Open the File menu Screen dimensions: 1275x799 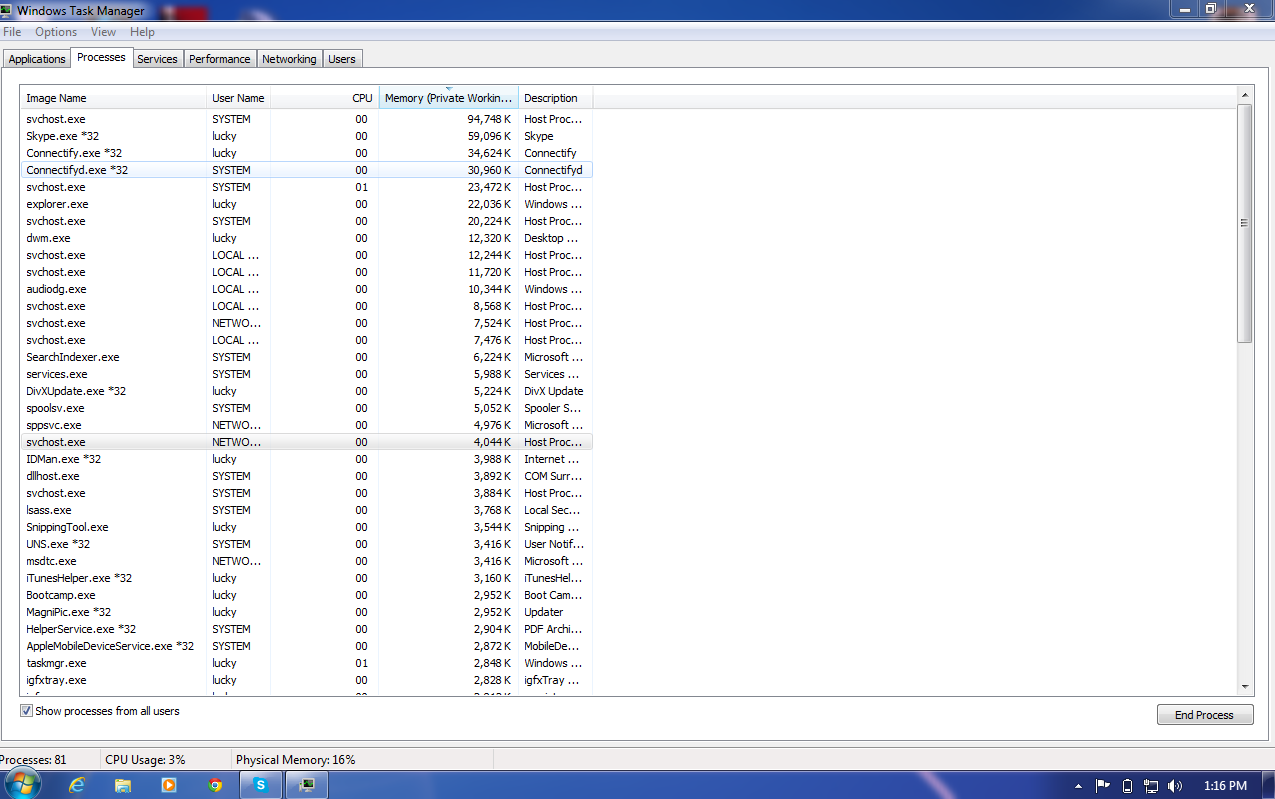(x=12, y=32)
